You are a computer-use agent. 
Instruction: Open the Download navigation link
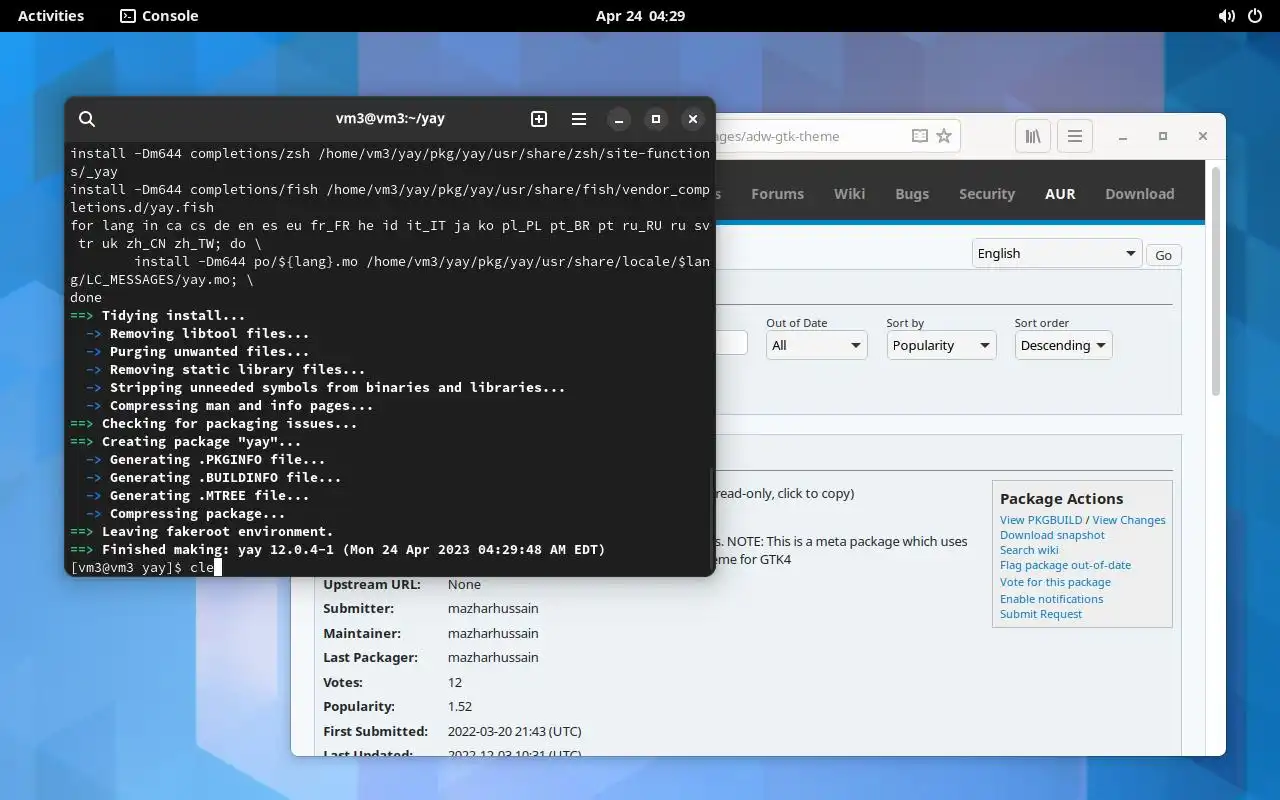[1140, 194]
